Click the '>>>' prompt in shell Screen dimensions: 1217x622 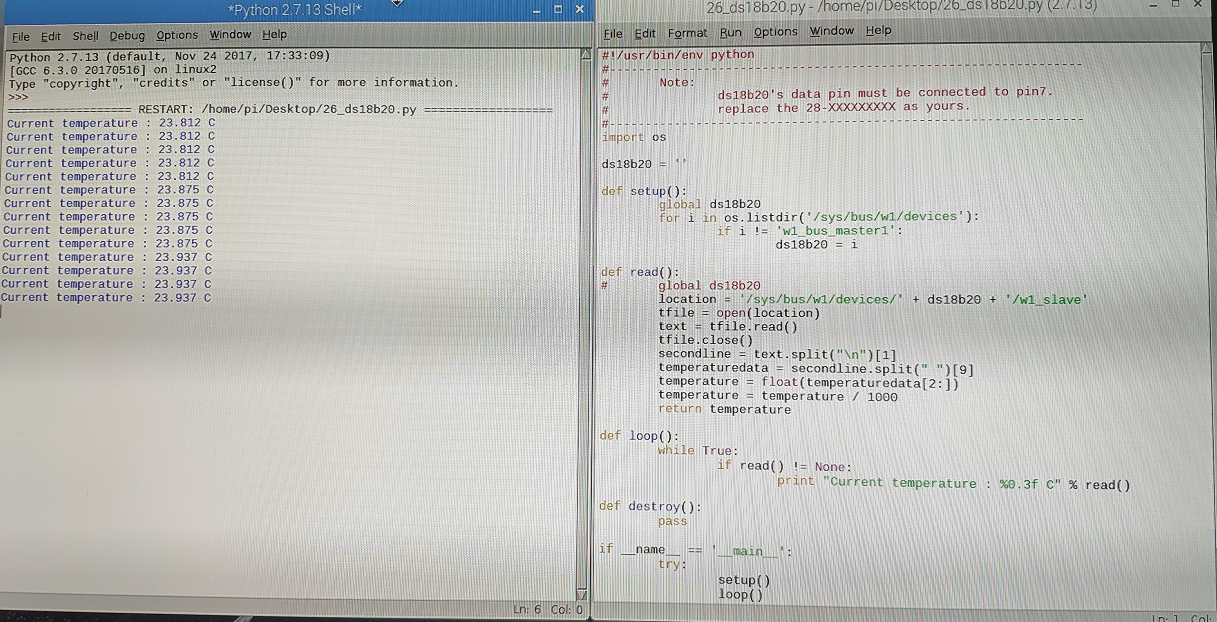point(18,96)
